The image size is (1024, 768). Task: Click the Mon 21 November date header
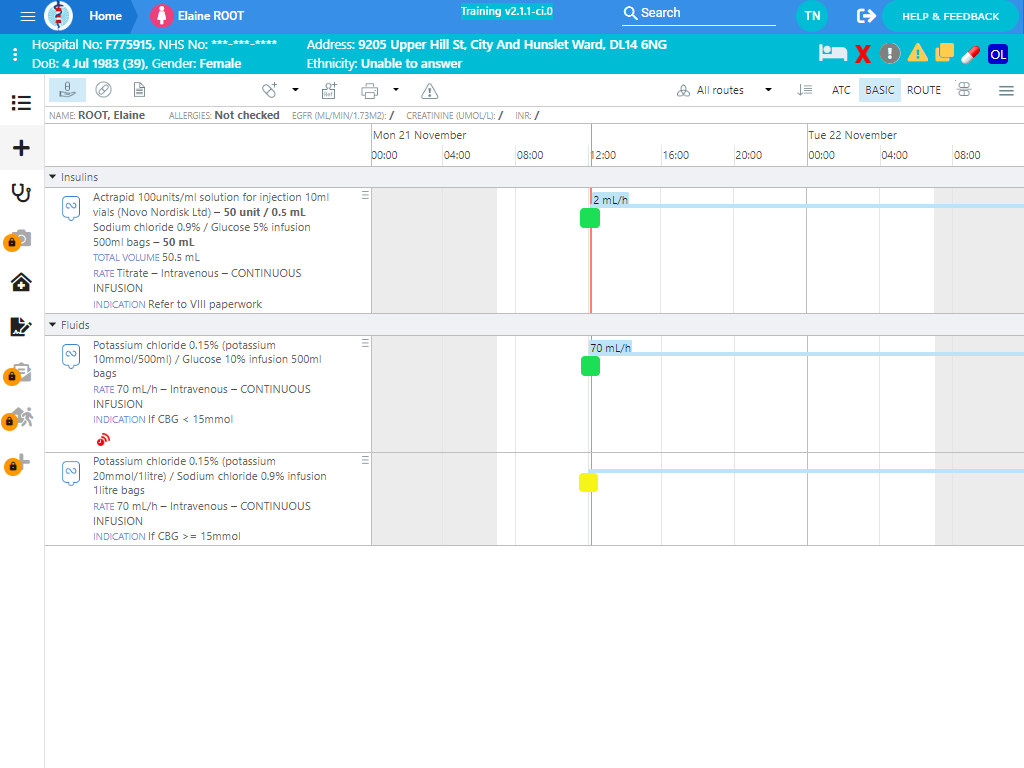419,135
